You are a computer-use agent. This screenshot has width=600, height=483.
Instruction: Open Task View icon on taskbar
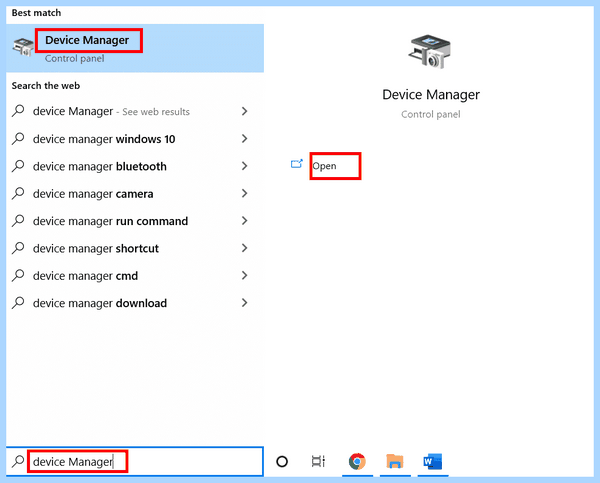(318, 462)
